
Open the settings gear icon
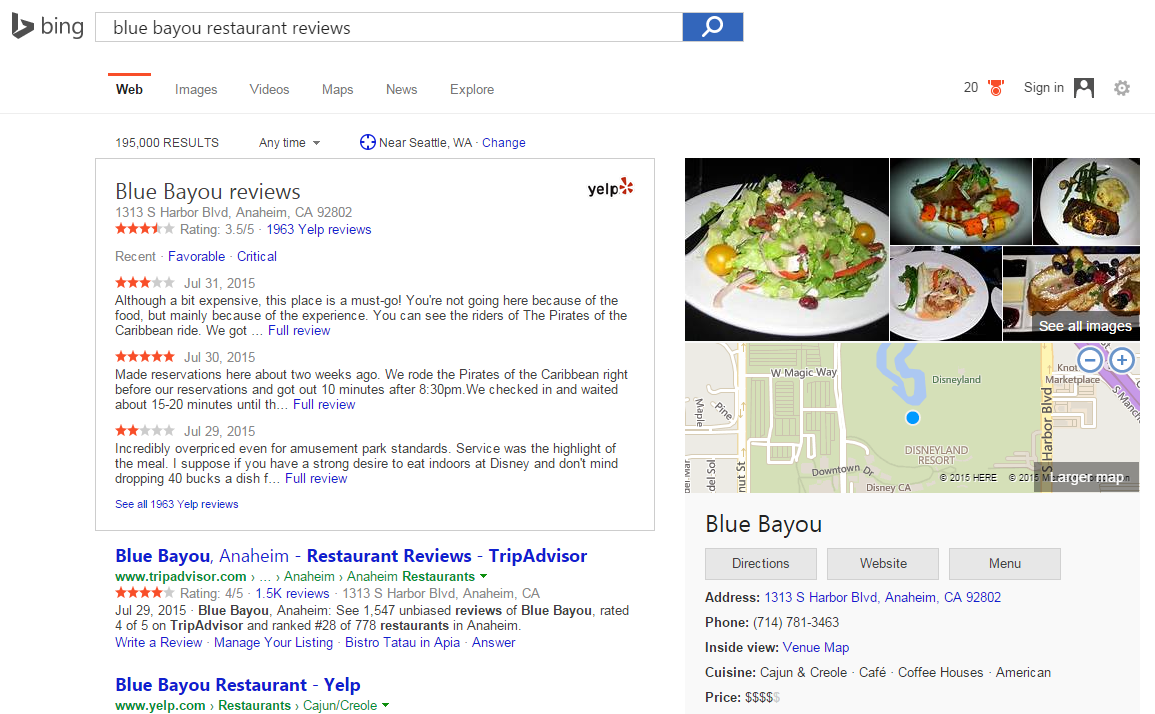[x=1122, y=88]
